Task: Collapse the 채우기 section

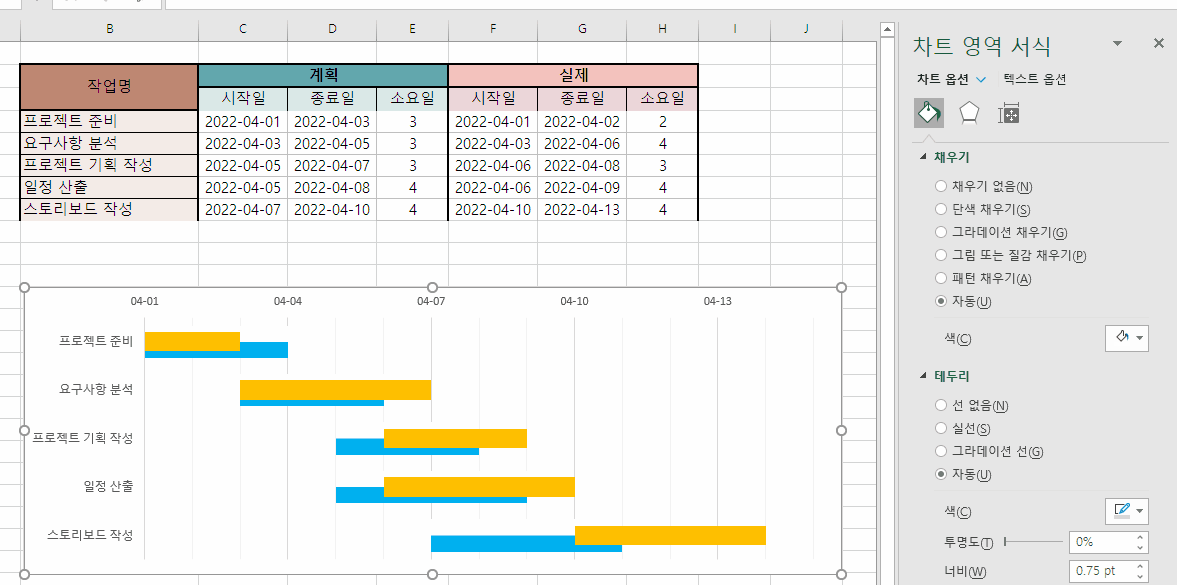Action: (923, 157)
